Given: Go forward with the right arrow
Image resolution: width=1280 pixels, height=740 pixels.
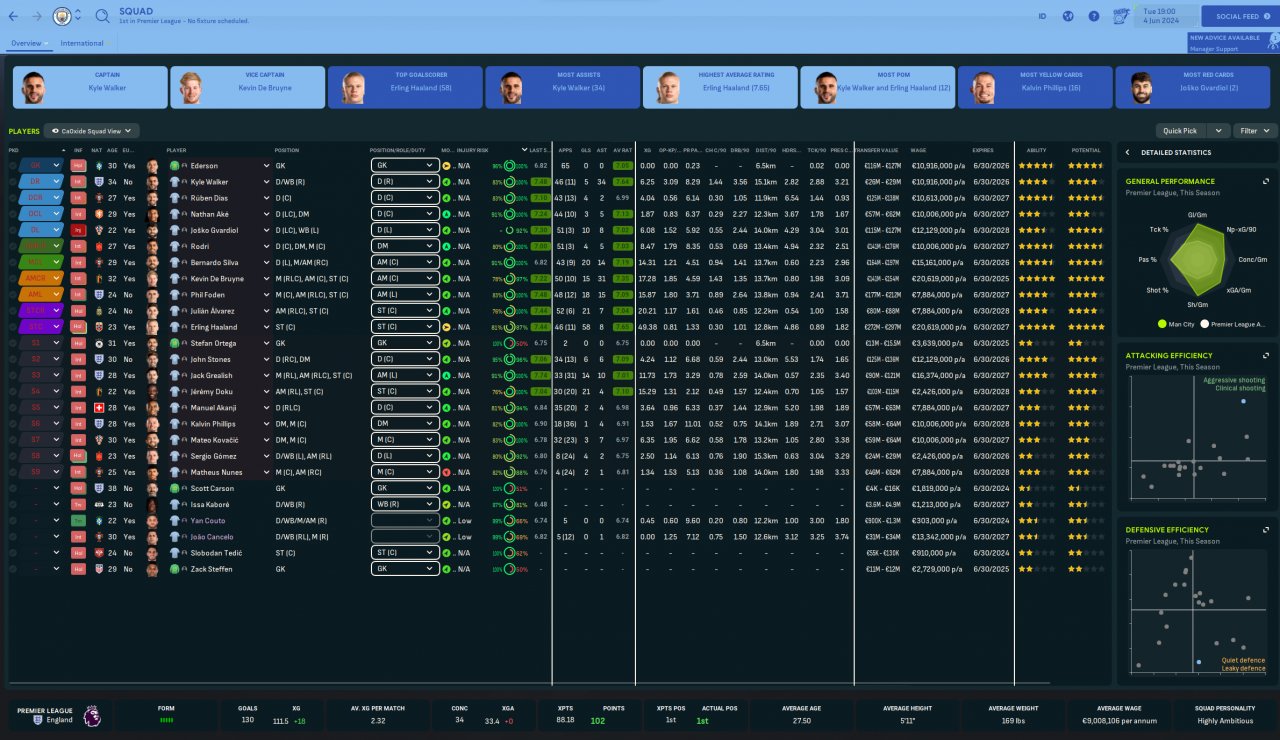Looking at the screenshot, I should [37, 16].
